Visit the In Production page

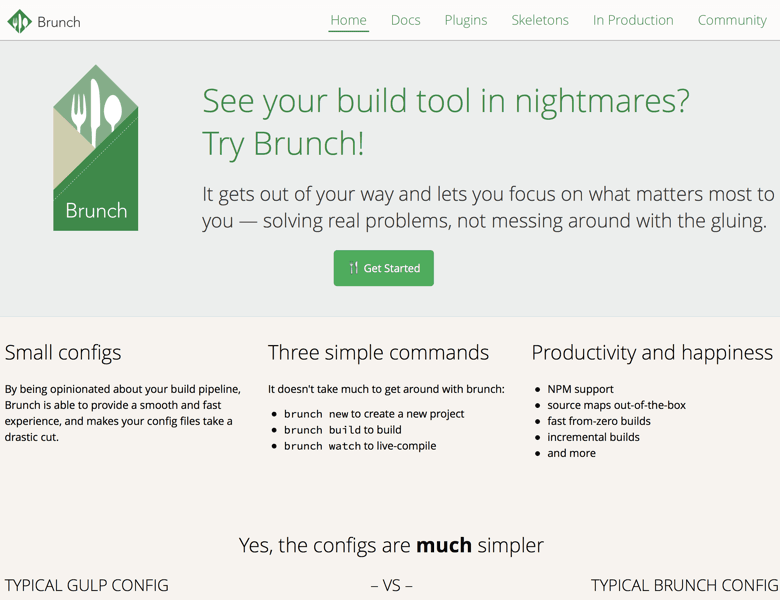coord(633,20)
